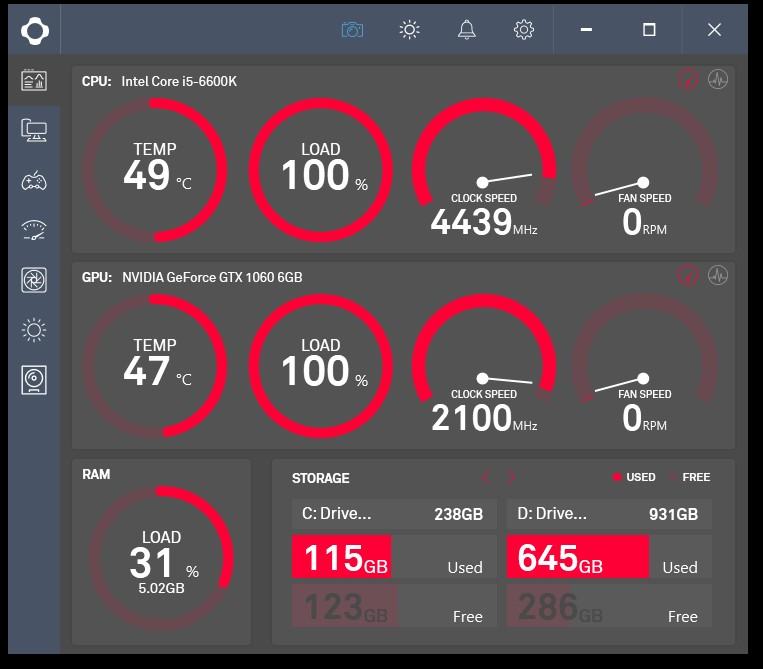Click the CPU TEMP 49 °C gauge
Screen dimensions: 763x669
click(155, 170)
